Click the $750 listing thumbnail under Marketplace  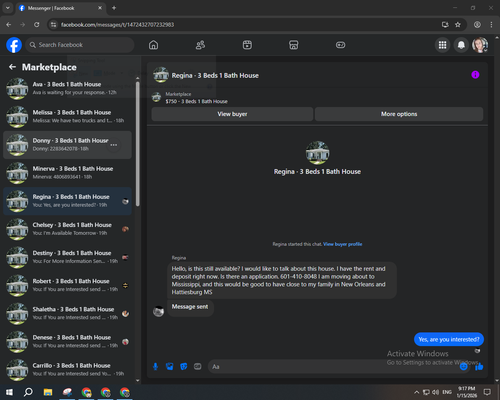click(156, 97)
